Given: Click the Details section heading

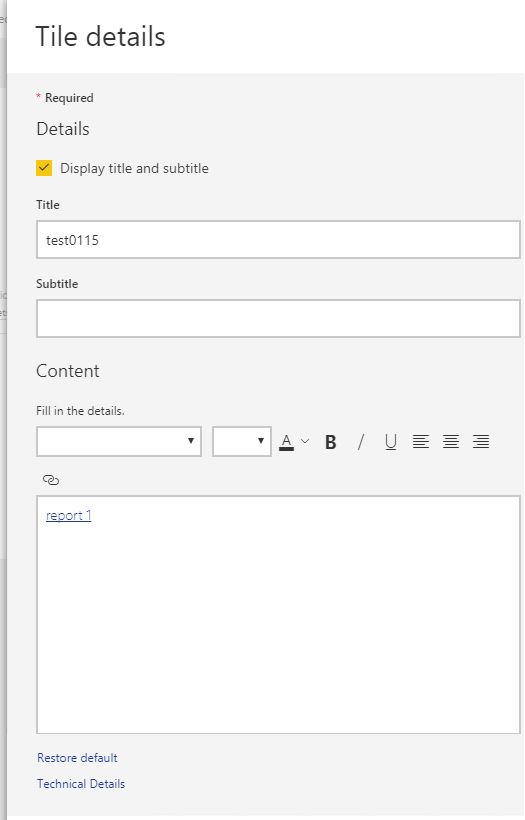Looking at the screenshot, I should click(x=63, y=129).
